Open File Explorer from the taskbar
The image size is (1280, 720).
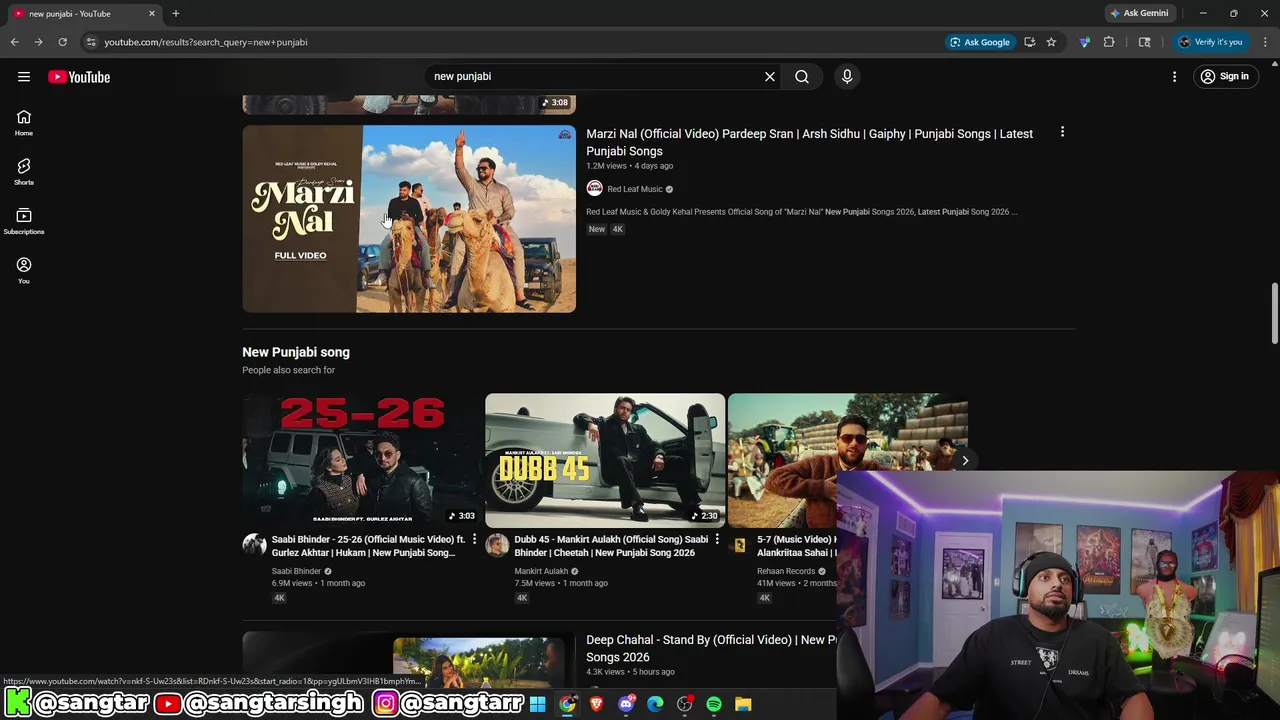(x=743, y=704)
